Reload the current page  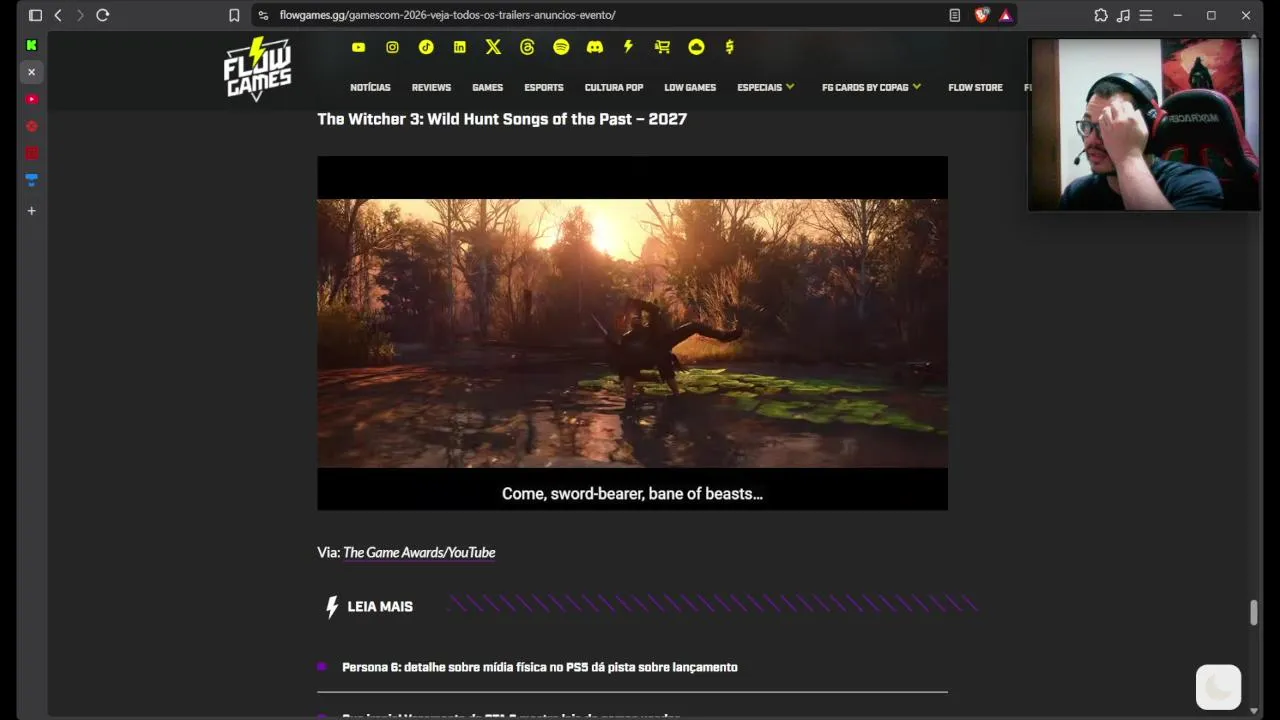pyautogui.click(x=102, y=15)
